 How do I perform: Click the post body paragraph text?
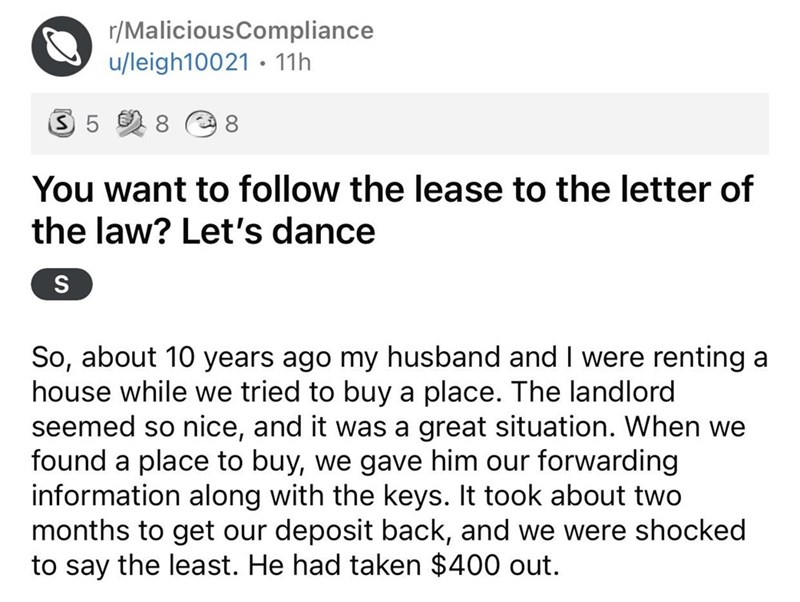400,449
